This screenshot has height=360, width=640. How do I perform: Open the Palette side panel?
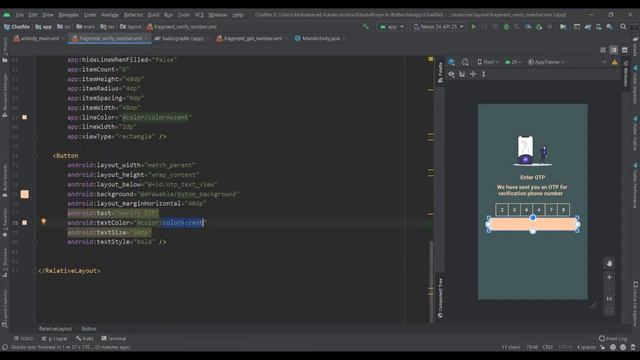pyautogui.click(x=440, y=72)
